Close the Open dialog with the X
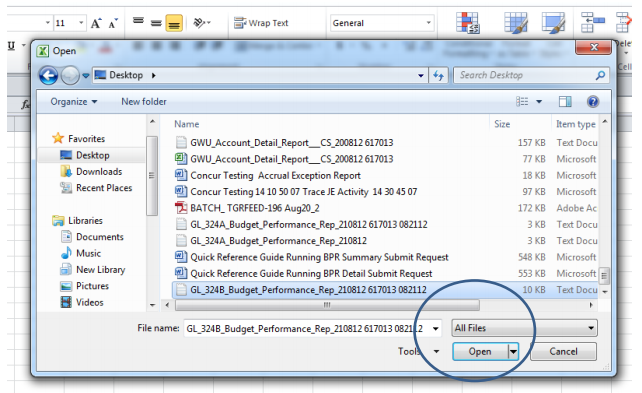 594,47
